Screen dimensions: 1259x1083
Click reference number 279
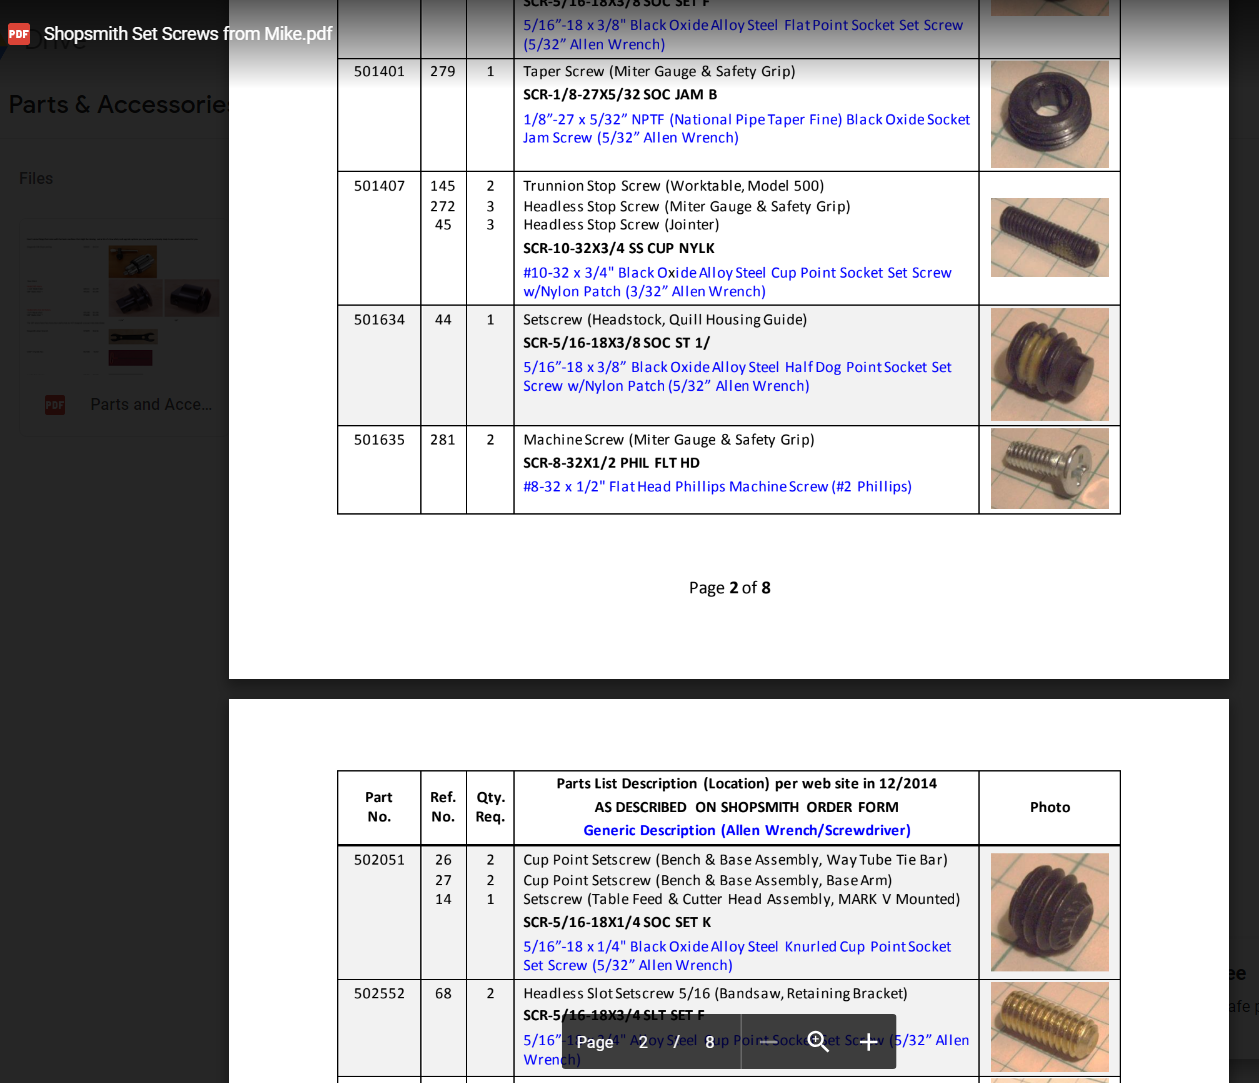(x=443, y=72)
